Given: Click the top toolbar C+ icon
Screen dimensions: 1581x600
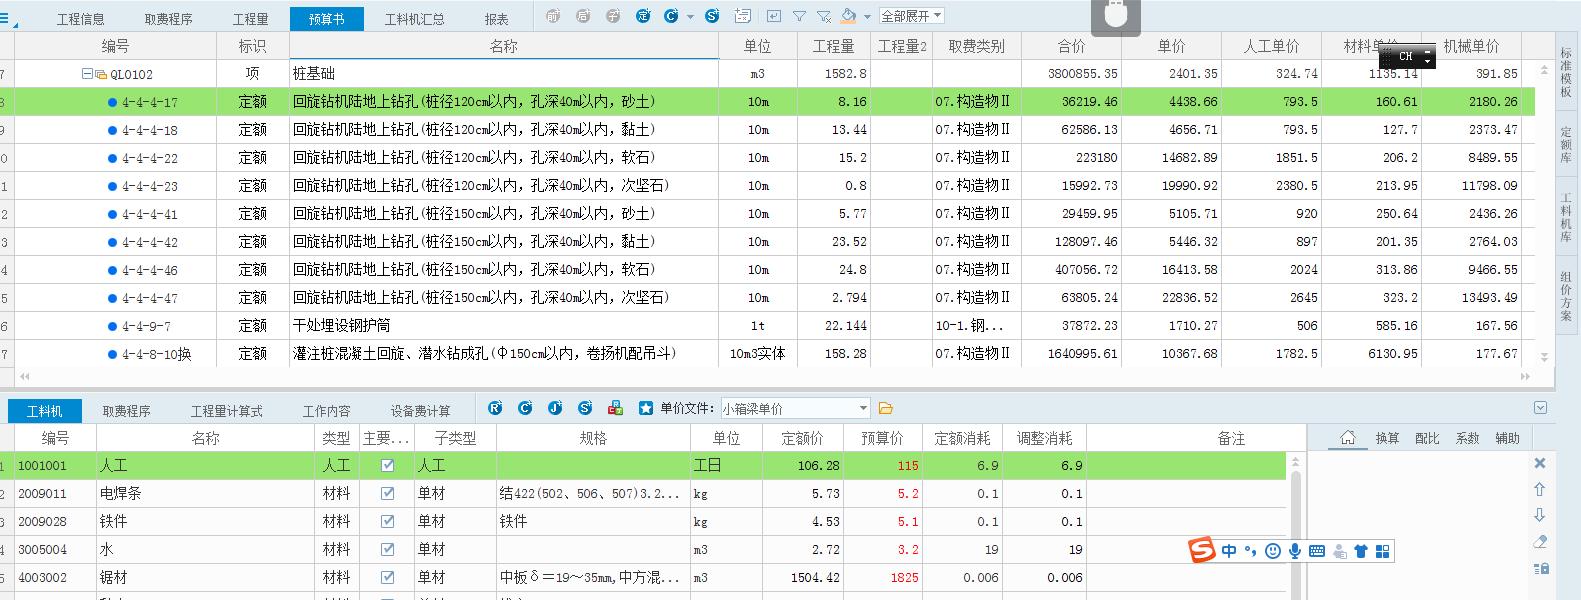Looking at the screenshot, I should pyautogui.click(x=670, y=16).
